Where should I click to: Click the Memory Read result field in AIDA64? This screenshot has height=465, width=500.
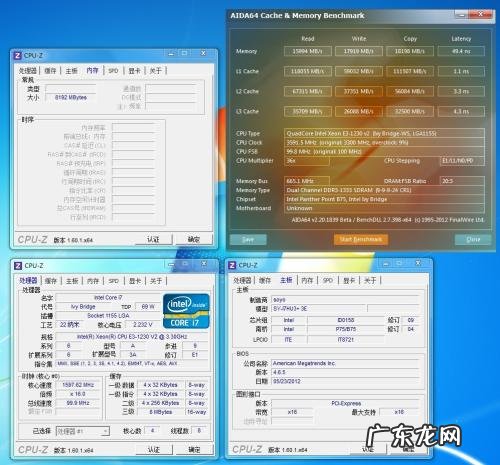coord(308,51)
